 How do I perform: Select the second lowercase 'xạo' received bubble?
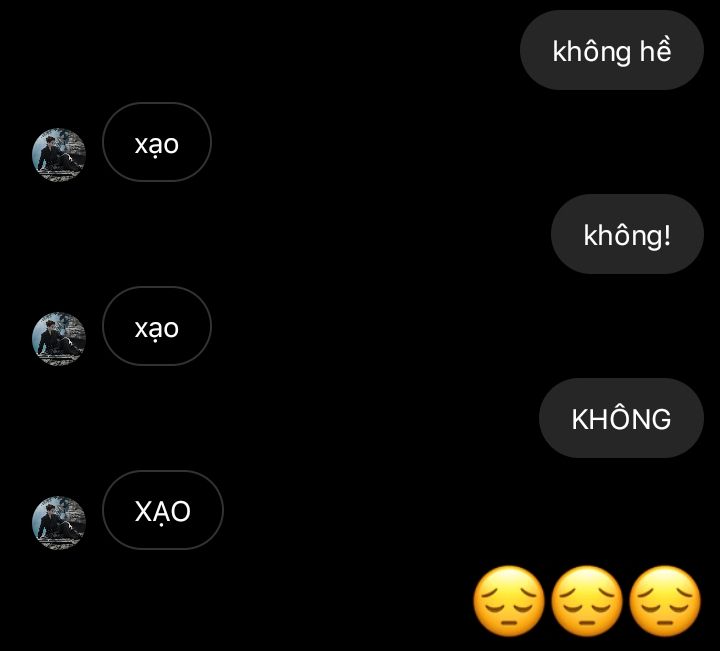click(x=157, y=326)
